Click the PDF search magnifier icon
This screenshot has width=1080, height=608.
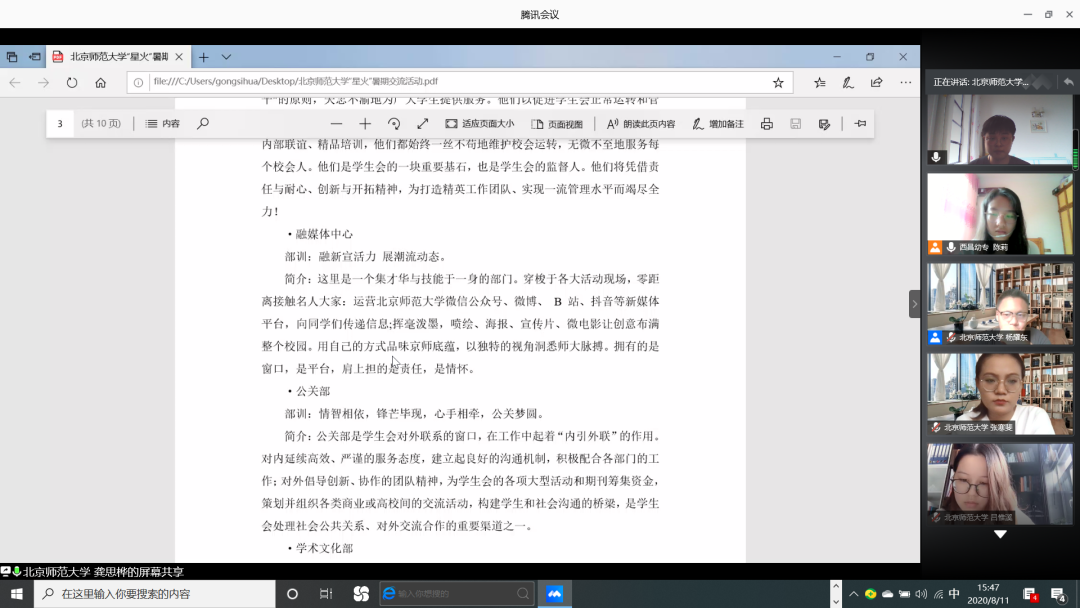(x=203, y=124)
